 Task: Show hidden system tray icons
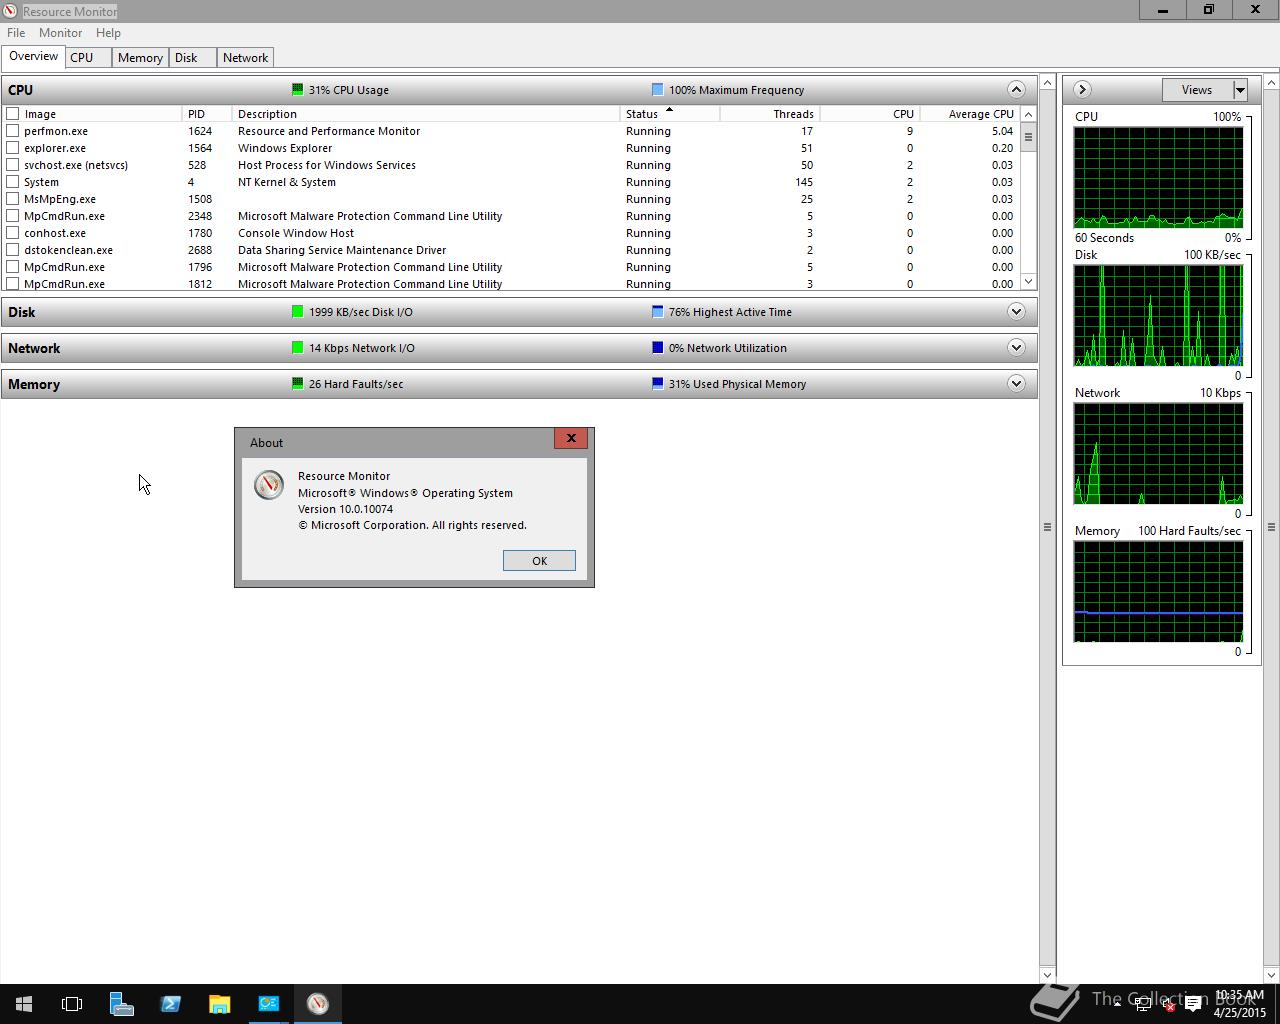pos(1117,1004)
